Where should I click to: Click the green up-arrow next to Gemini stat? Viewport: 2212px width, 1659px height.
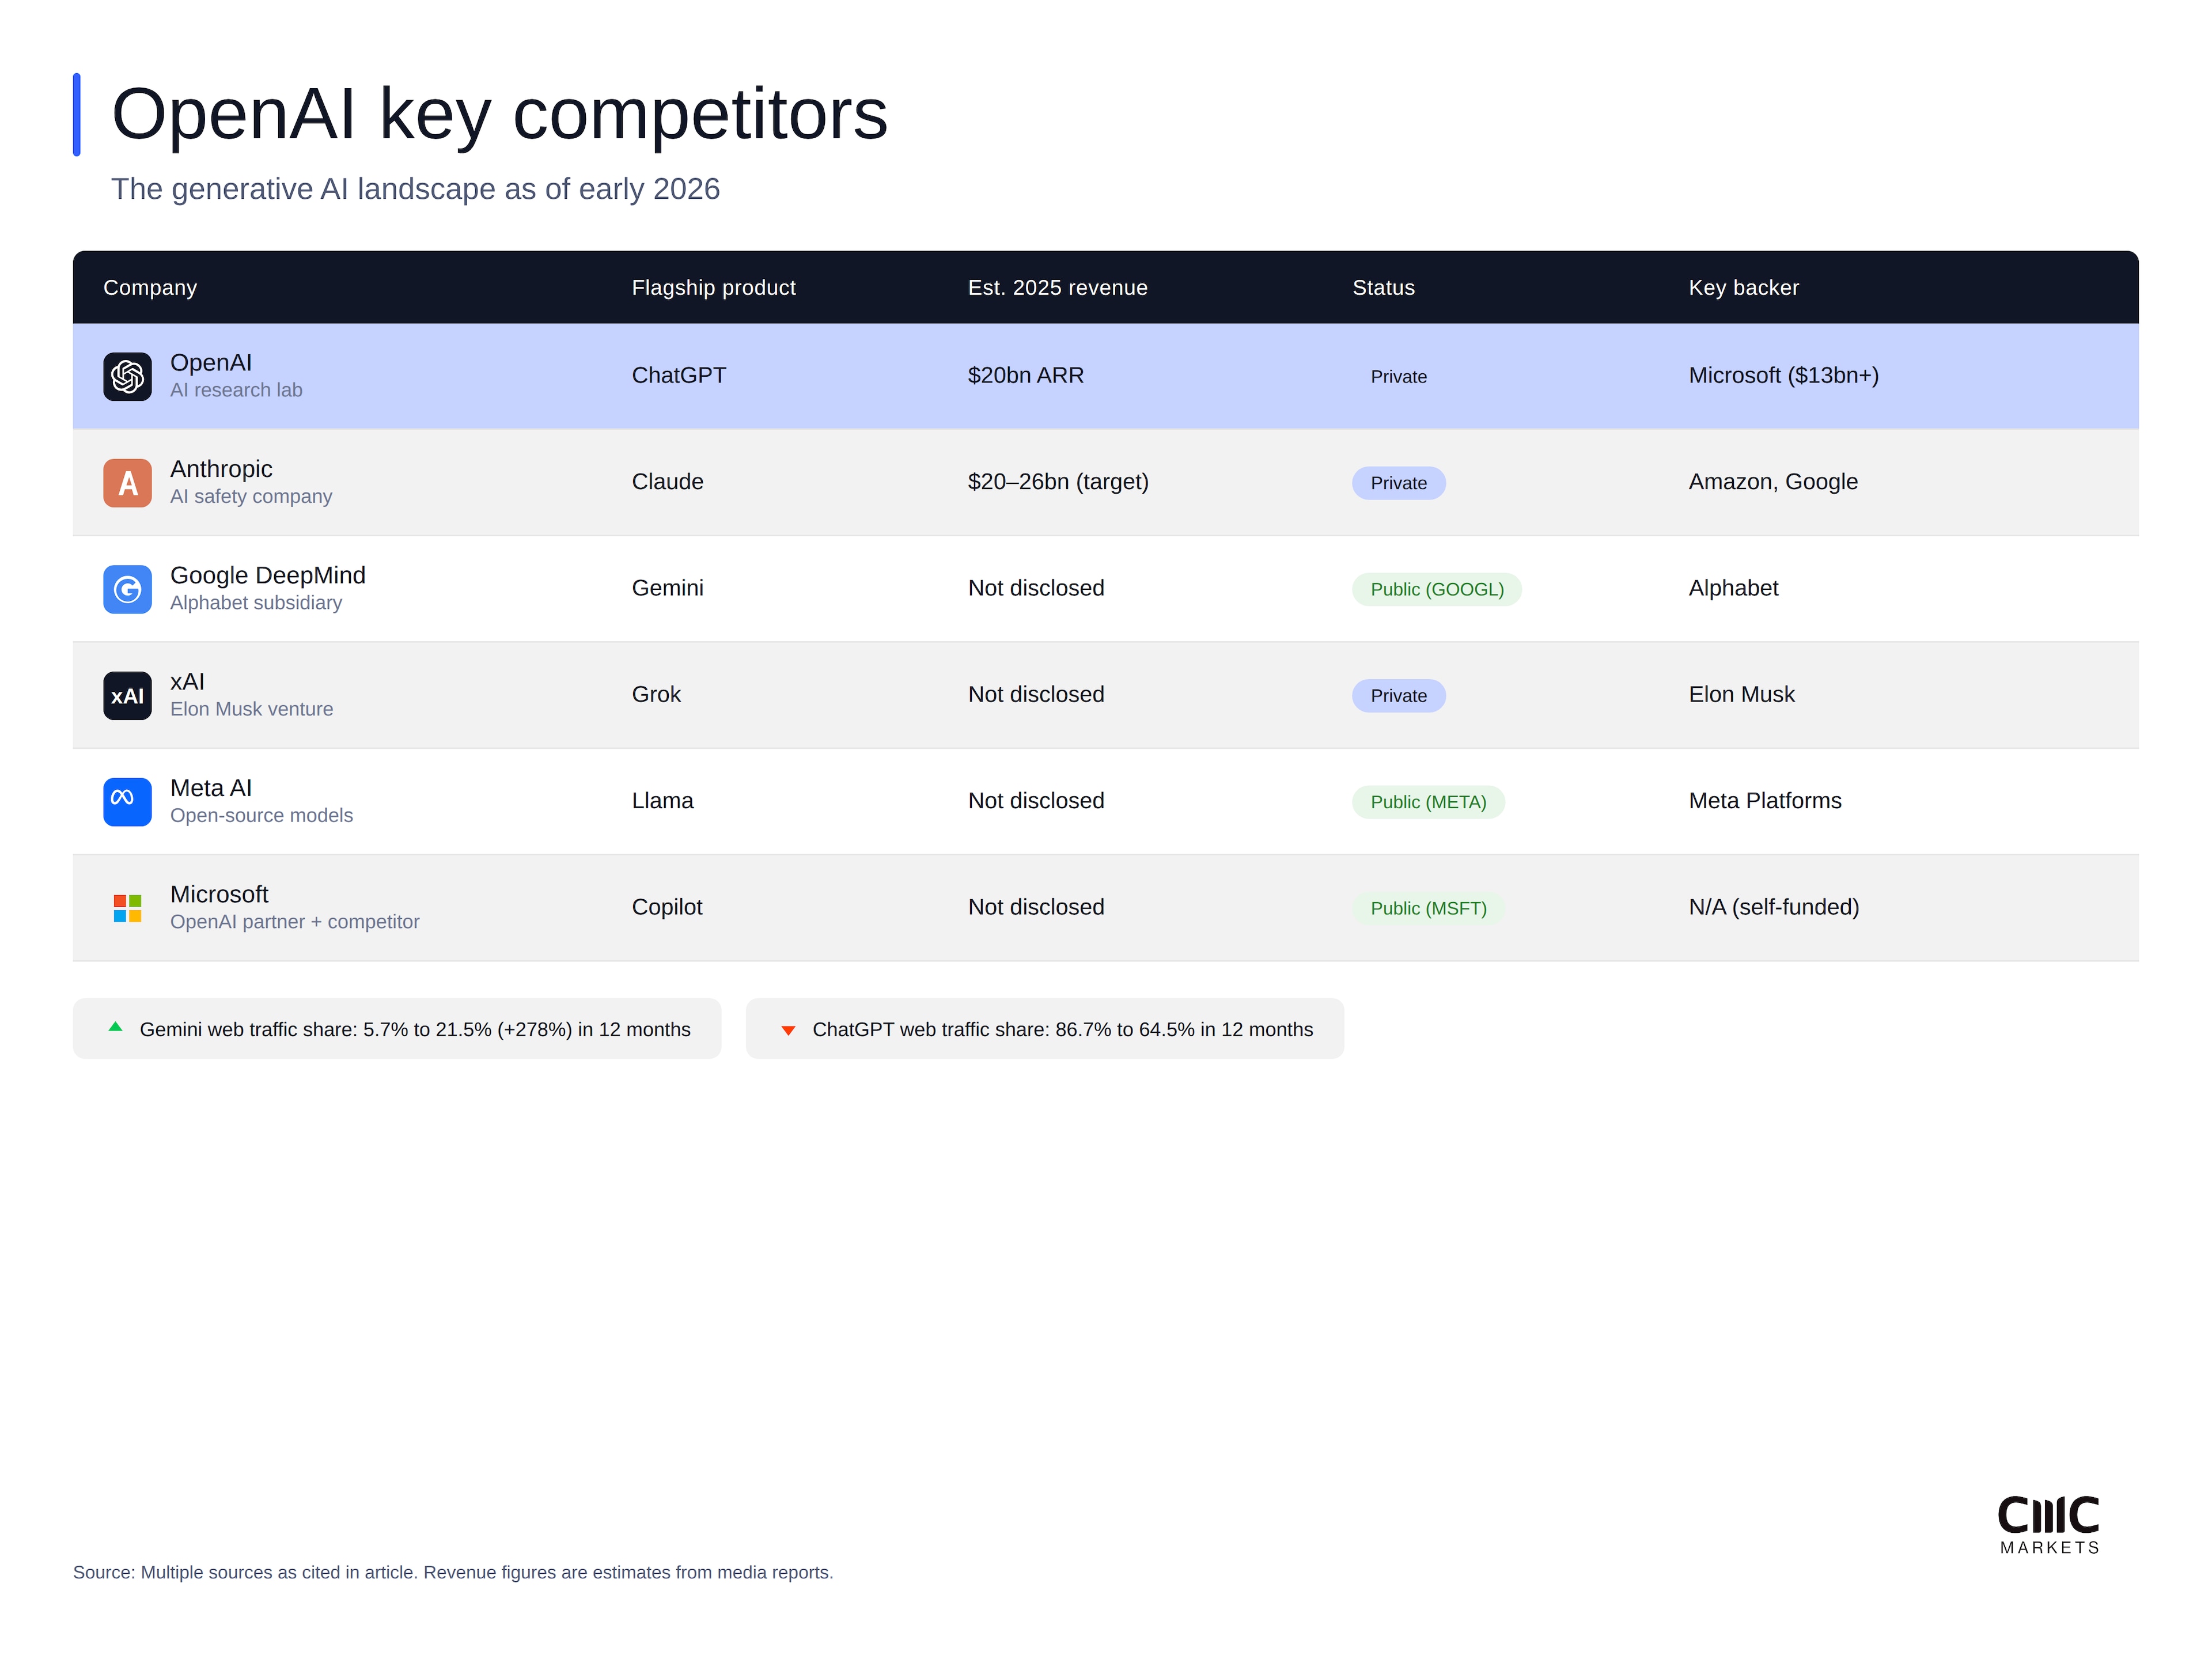(x=117, y=1027)
